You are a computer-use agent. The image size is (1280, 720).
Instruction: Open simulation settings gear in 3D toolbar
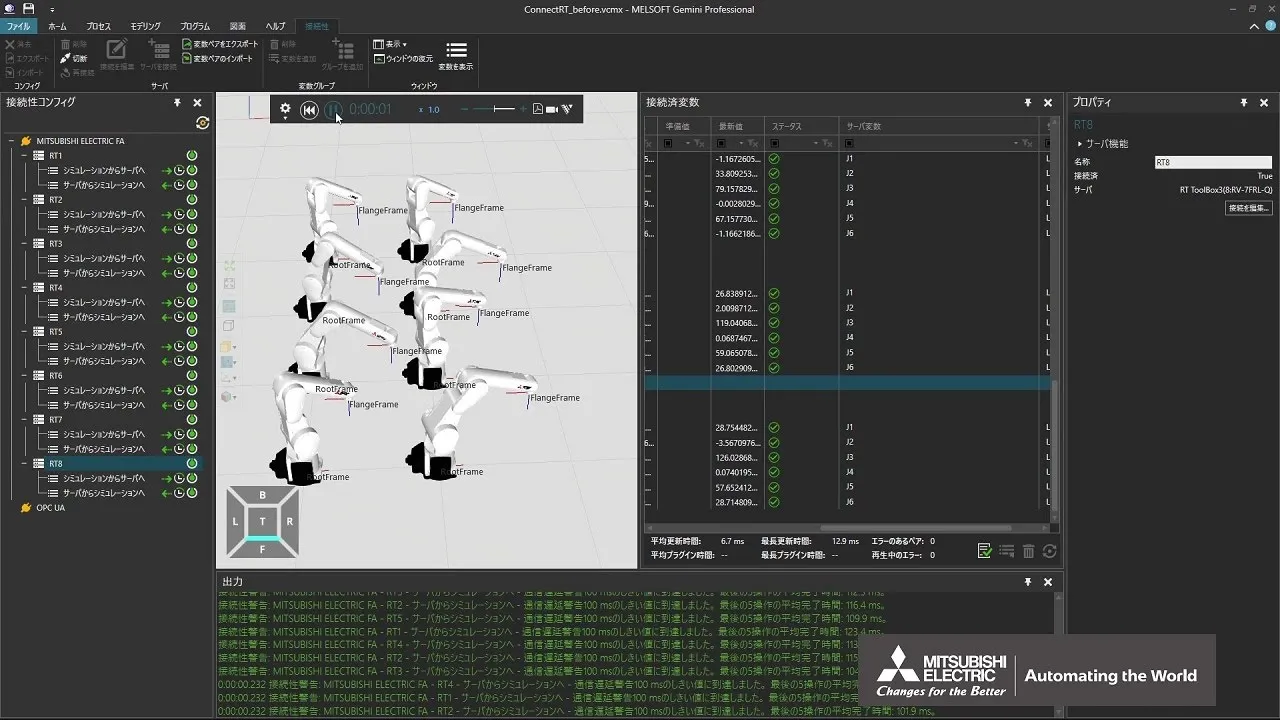coord(285,109)
